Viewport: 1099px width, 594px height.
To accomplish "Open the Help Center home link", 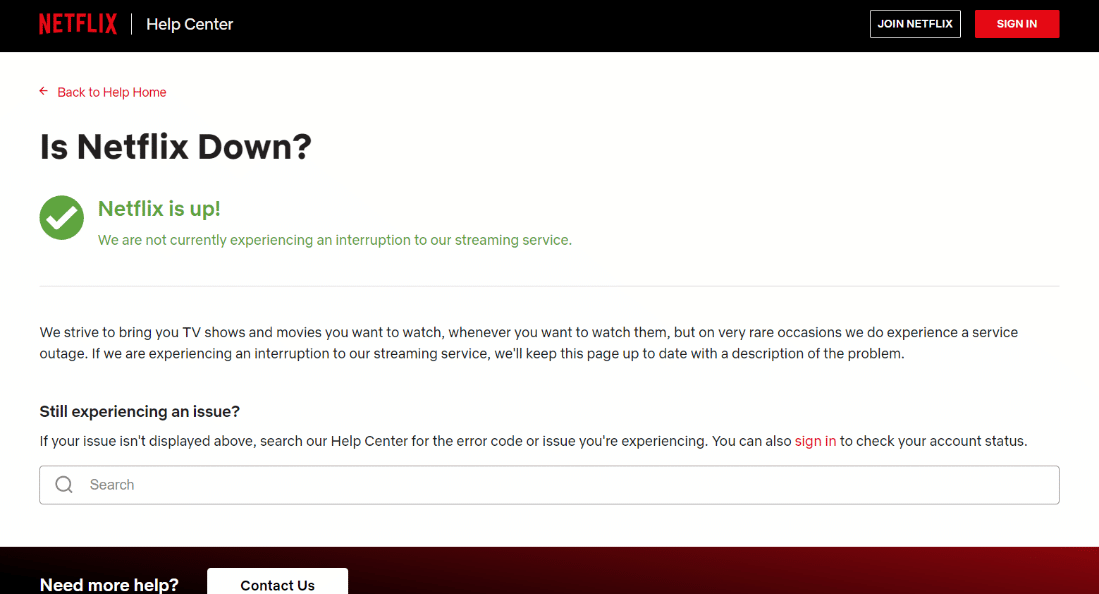I will (189, 24).
